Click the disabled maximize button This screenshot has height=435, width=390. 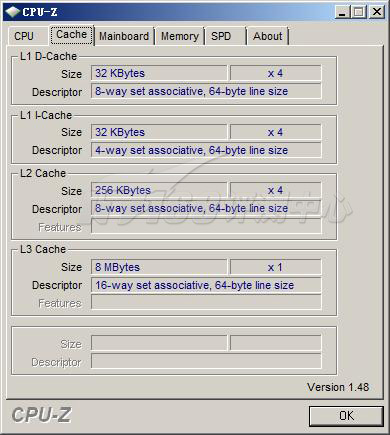359,12
